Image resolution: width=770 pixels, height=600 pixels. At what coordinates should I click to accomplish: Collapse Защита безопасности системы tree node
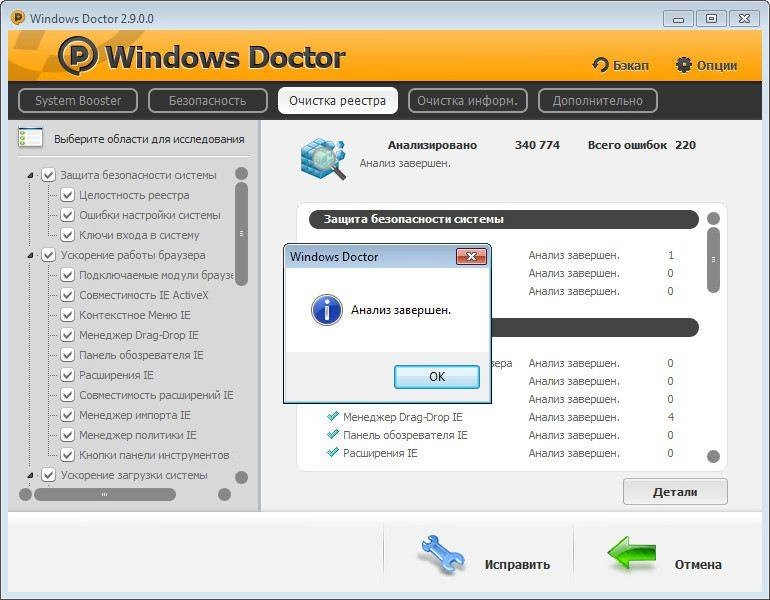[30, 175]
